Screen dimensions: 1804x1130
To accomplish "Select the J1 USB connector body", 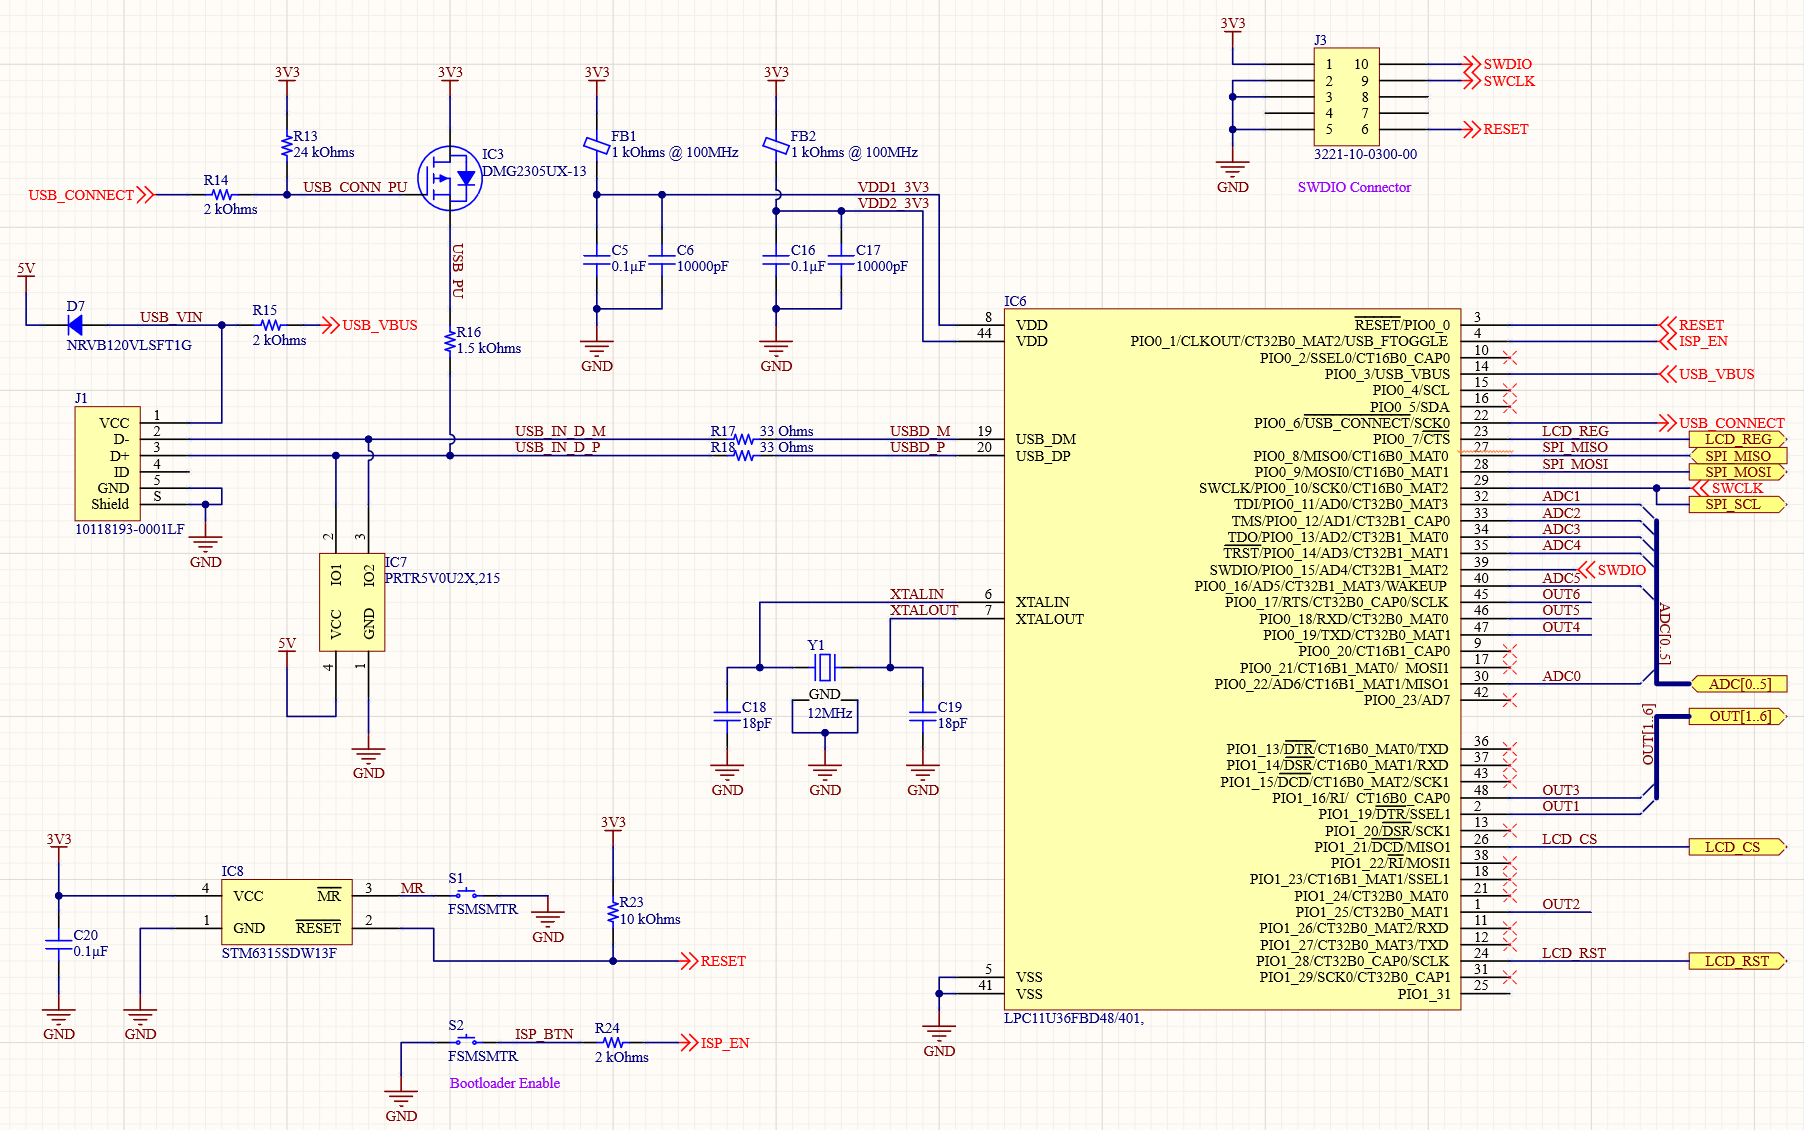I will tap(108, 464).
